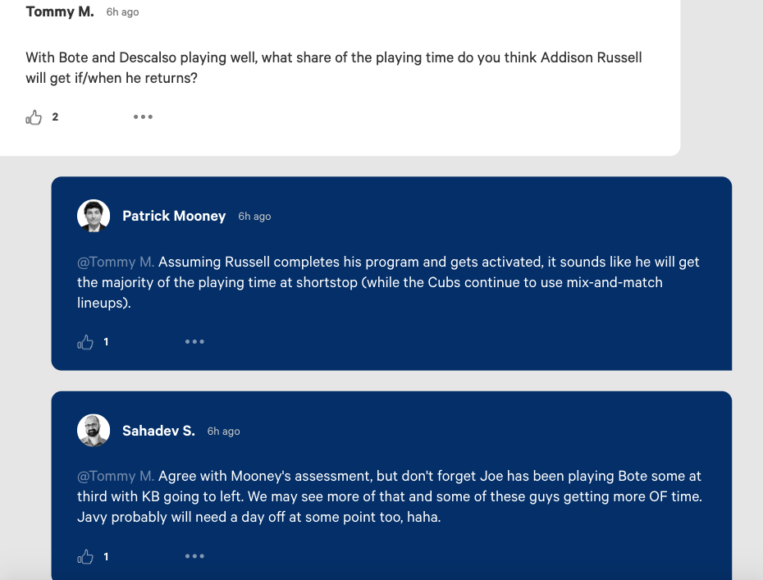Screen dimensions: 763x580
Task: Like Sahadev S.'s reply with thumbs-up
Action: point(86,556)
